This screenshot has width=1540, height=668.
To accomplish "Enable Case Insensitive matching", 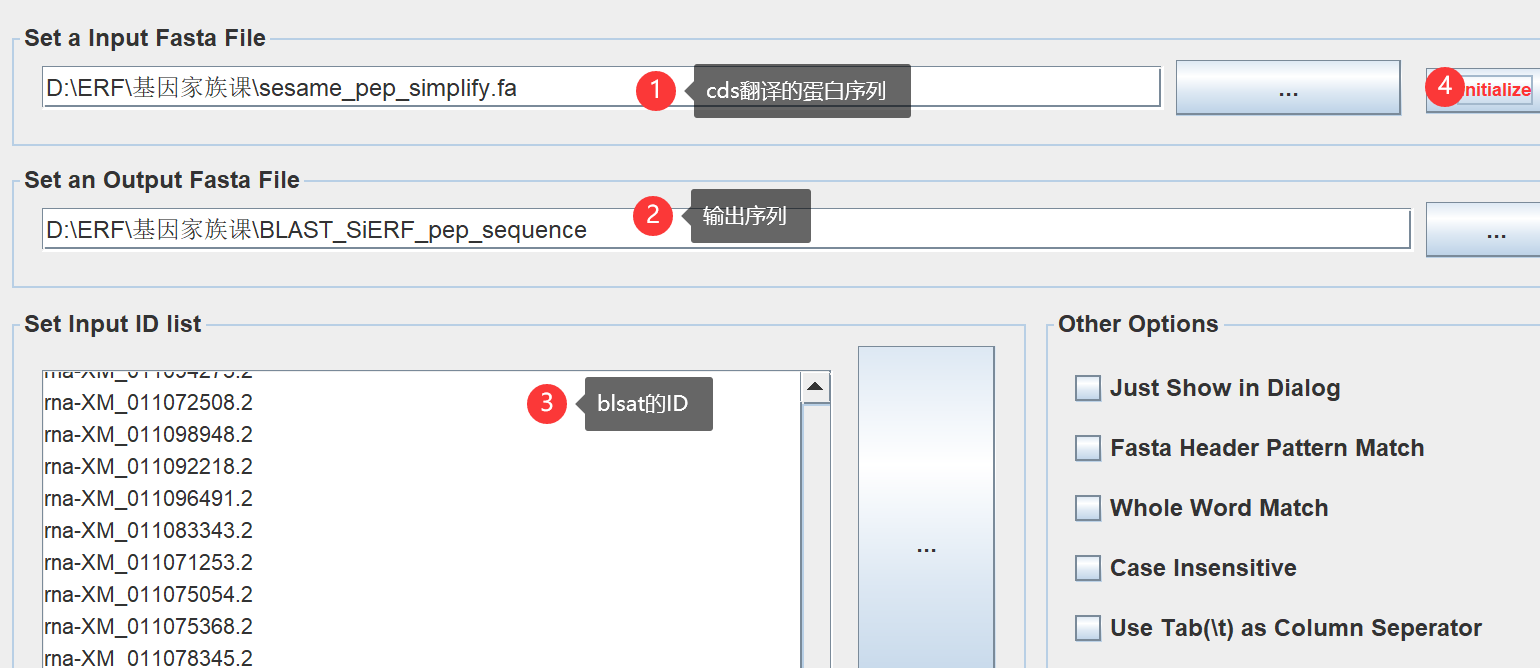I will (x=1088, y=568).
